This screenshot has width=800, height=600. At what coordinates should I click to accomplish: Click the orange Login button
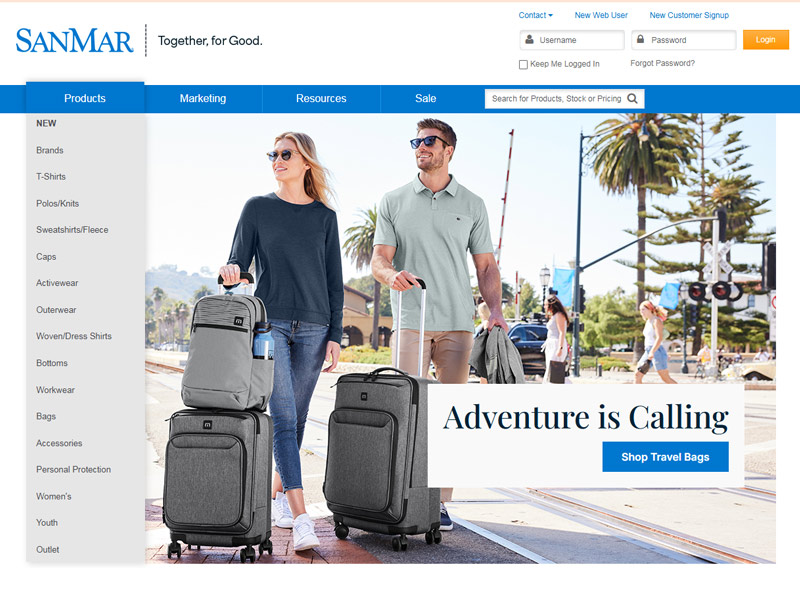(766, 40)
